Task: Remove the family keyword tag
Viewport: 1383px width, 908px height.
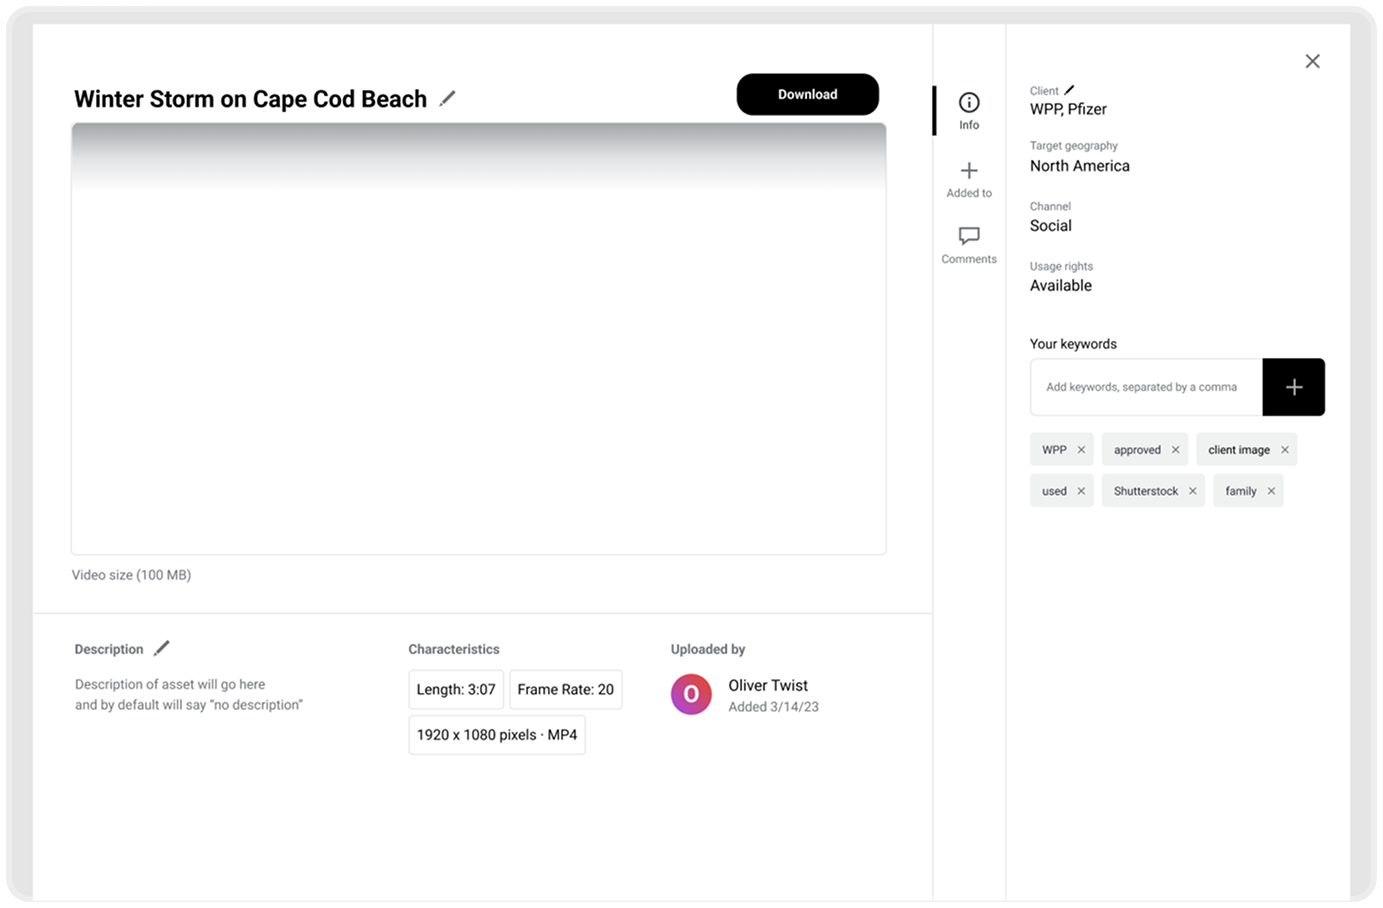Action: coord(1271,491)
